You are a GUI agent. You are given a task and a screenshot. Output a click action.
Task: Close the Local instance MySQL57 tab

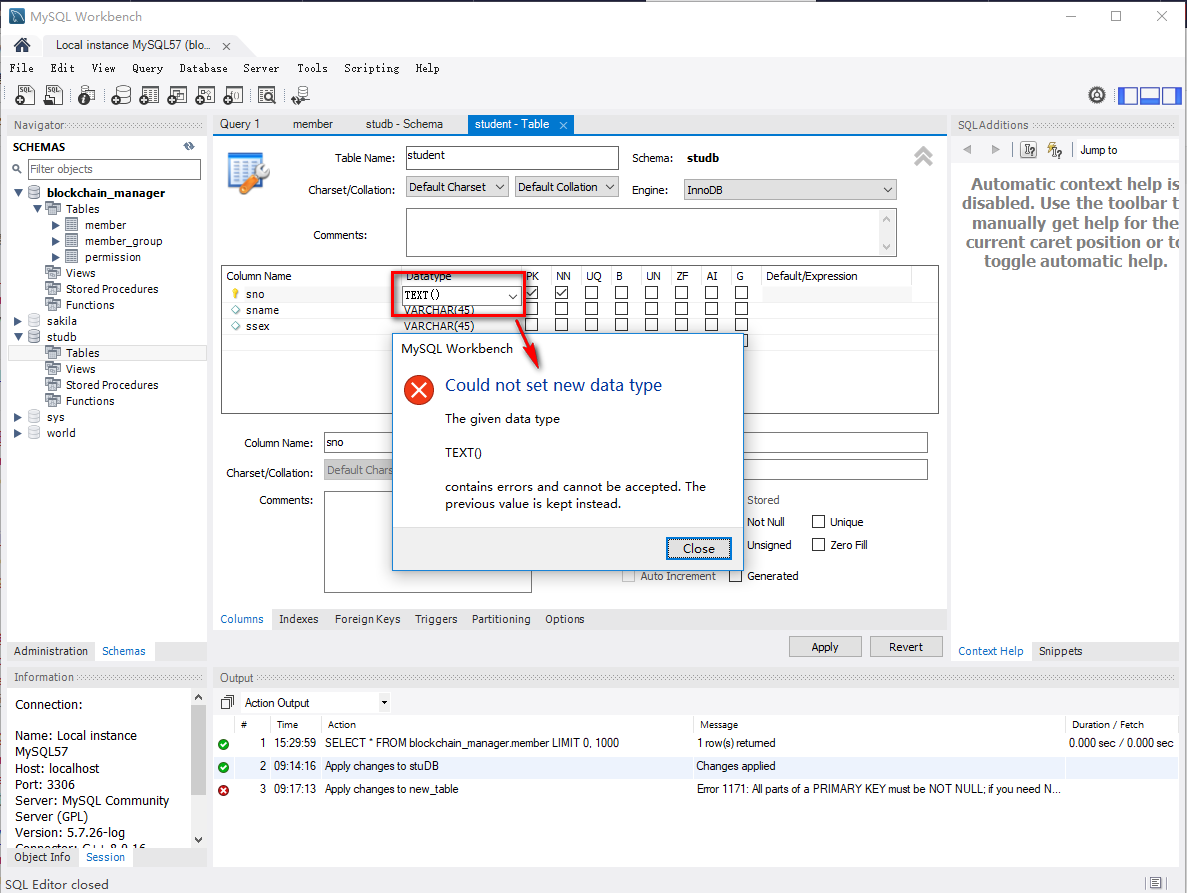226,46
